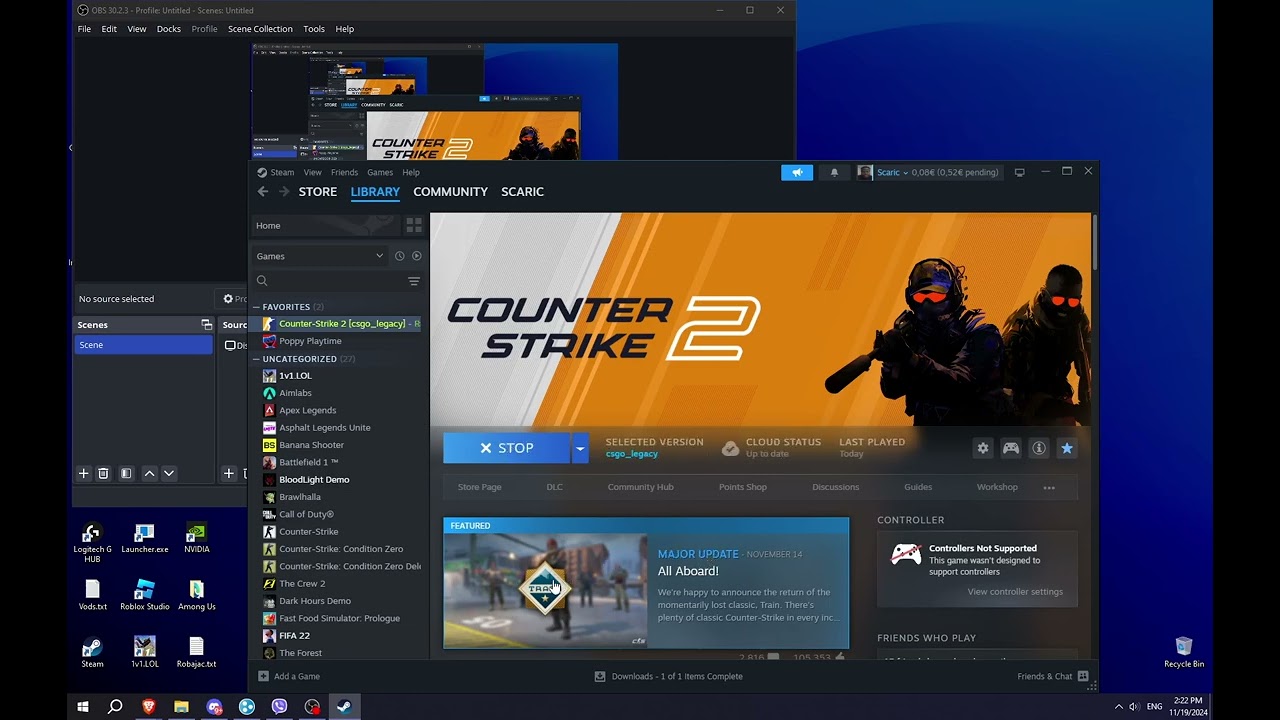Screen dimensions: 1280x720
Task: Open Friends & Chat in Steam
Action: point(1052,677)
